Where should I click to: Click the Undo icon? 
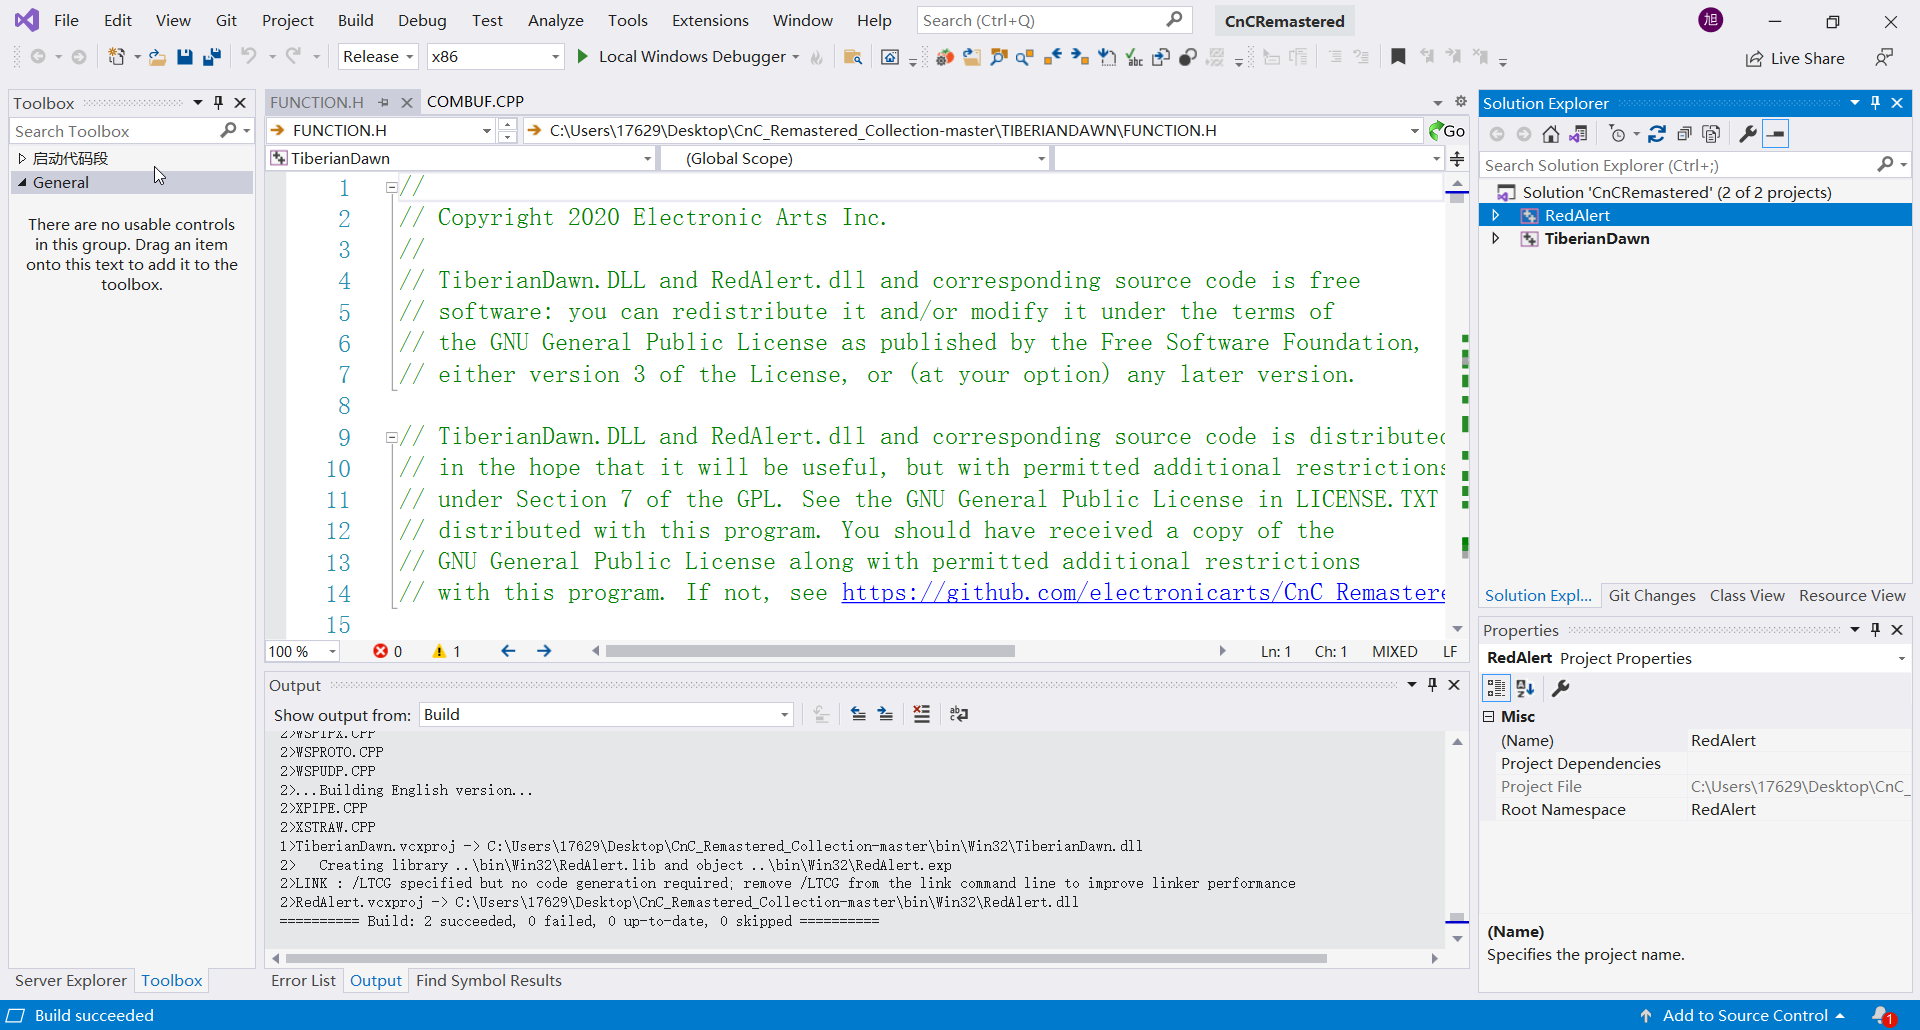249,57
